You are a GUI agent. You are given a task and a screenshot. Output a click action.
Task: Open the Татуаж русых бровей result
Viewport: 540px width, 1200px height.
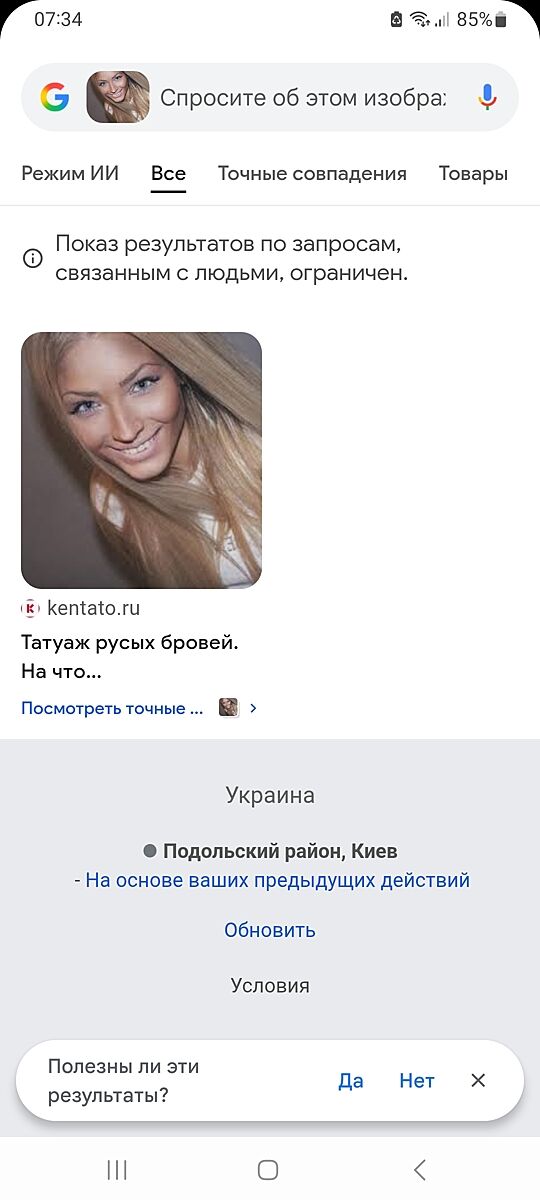point(130,656)
